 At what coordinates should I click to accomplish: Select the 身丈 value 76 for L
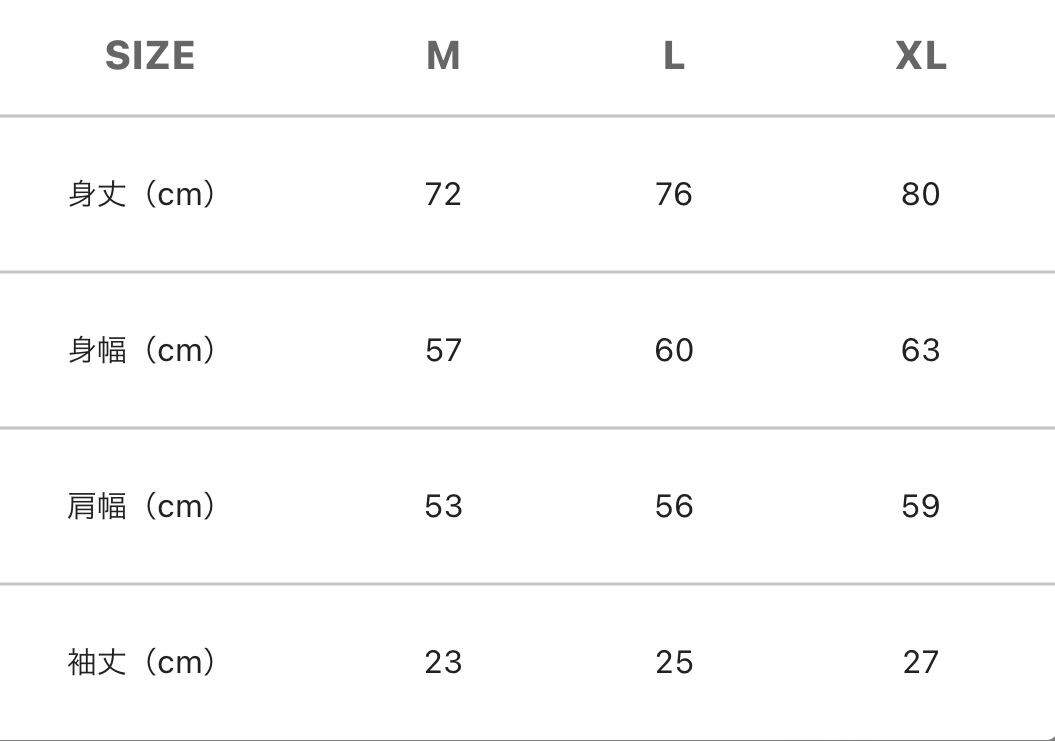tap(674, 194)
